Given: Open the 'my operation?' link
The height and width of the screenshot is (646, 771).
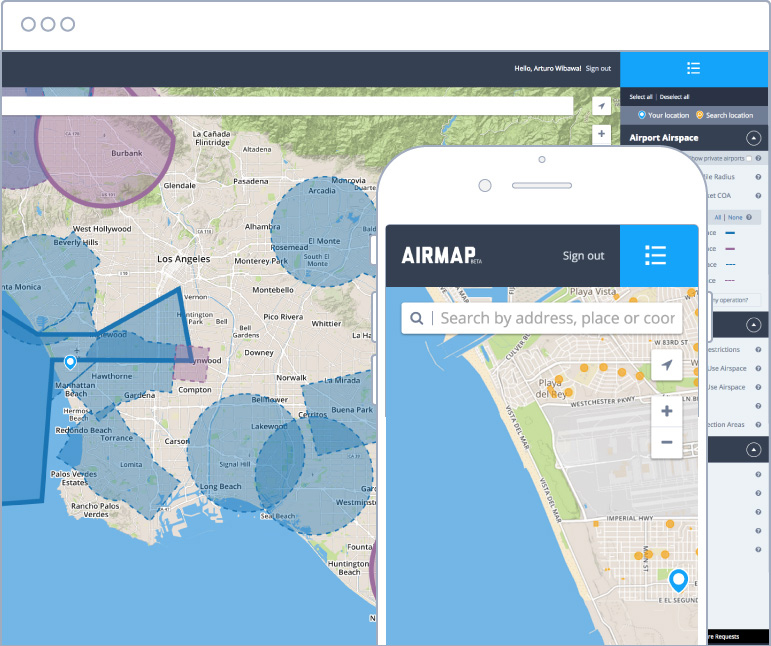Looking at the screenshot, I should pos(730,300).
